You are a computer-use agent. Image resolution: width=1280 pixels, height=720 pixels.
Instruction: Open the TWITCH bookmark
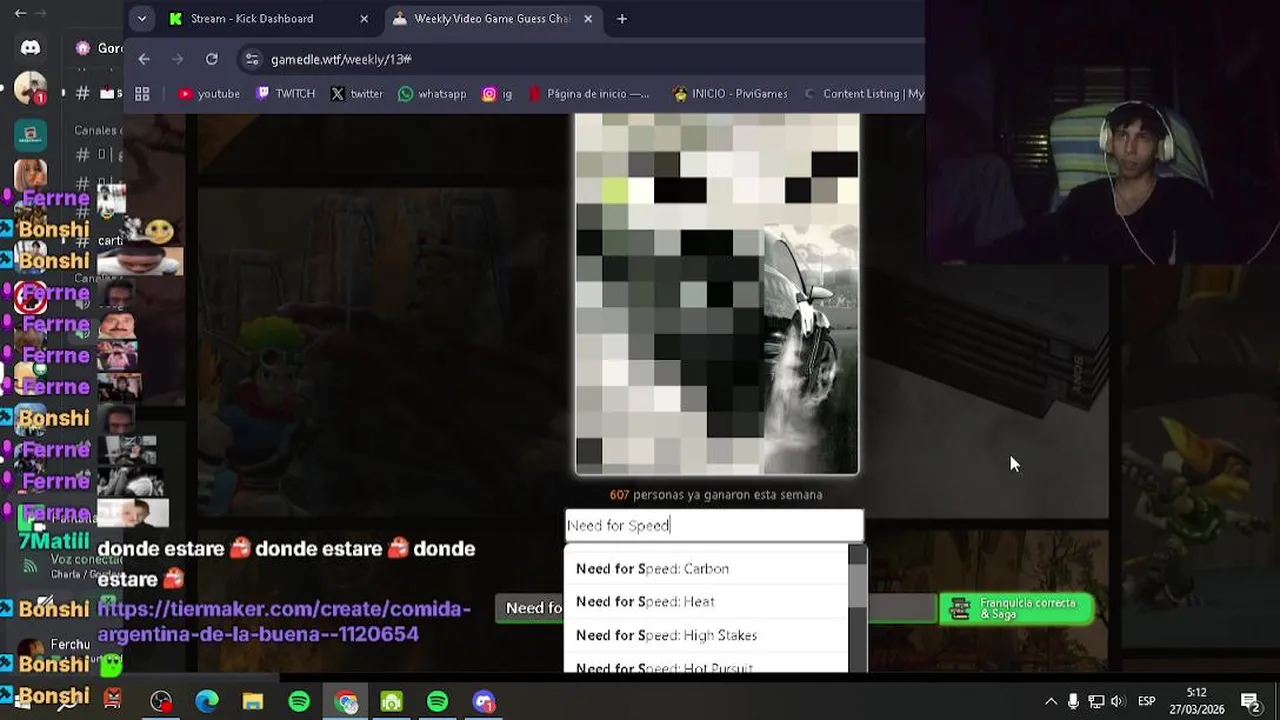click(x=285, y=94)
